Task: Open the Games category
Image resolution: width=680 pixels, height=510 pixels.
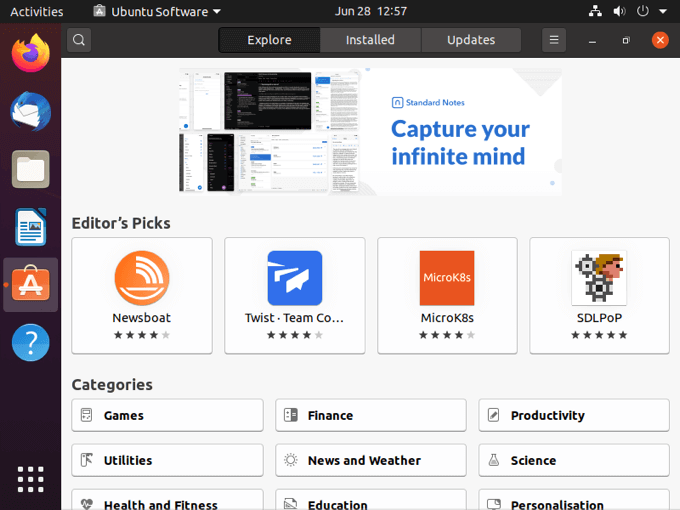Action: click(167, 415)
